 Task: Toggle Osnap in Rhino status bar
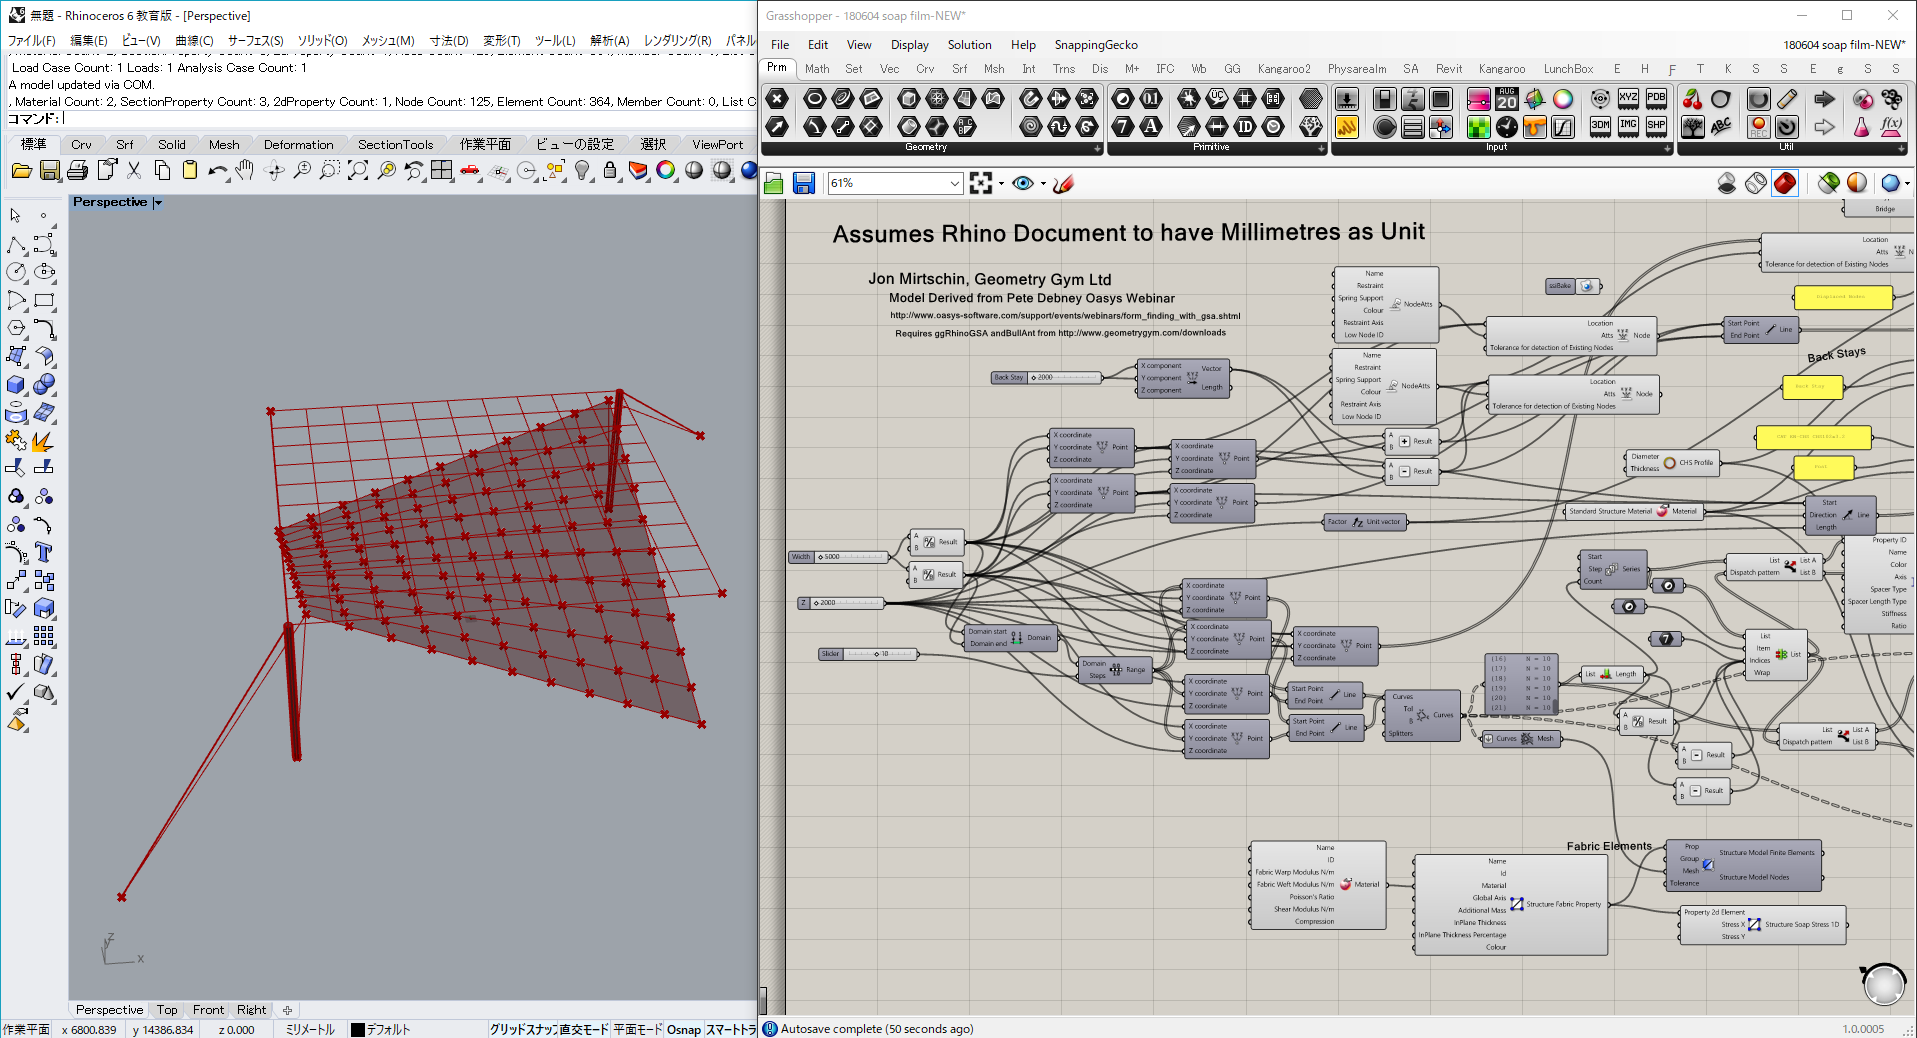(x=684, y=1029)
